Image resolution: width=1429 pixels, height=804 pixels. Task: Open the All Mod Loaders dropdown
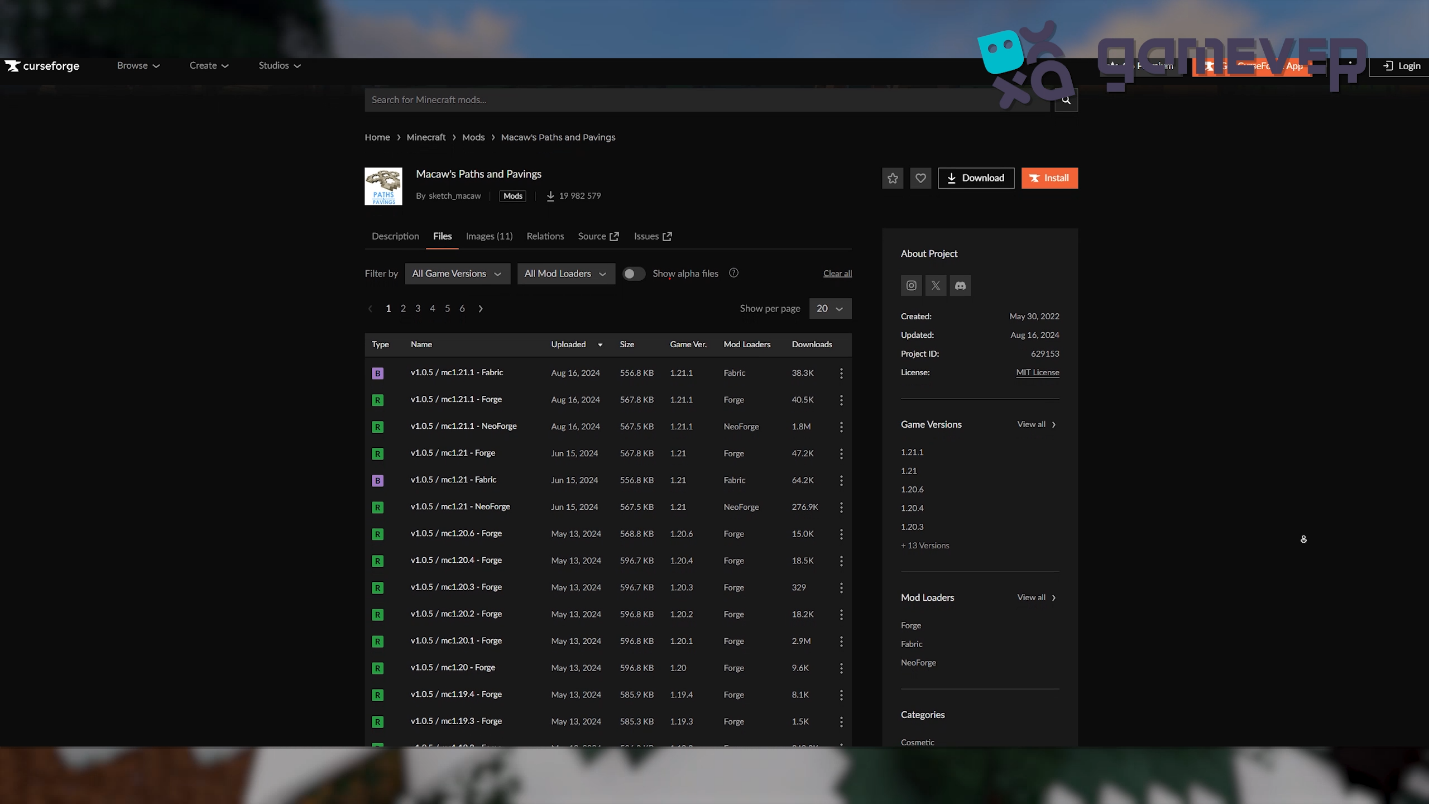tap(565, 273)
